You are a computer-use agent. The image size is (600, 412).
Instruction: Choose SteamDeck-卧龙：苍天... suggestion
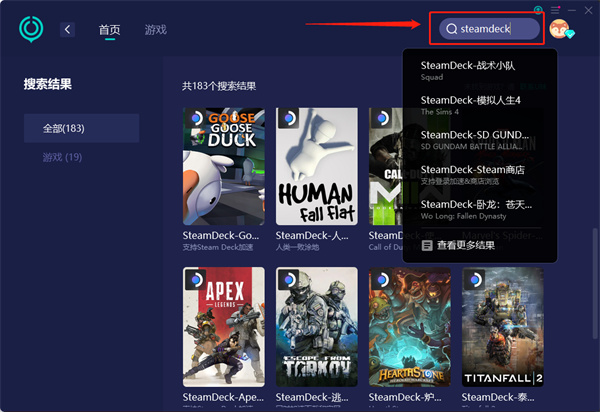coord(480,210)
